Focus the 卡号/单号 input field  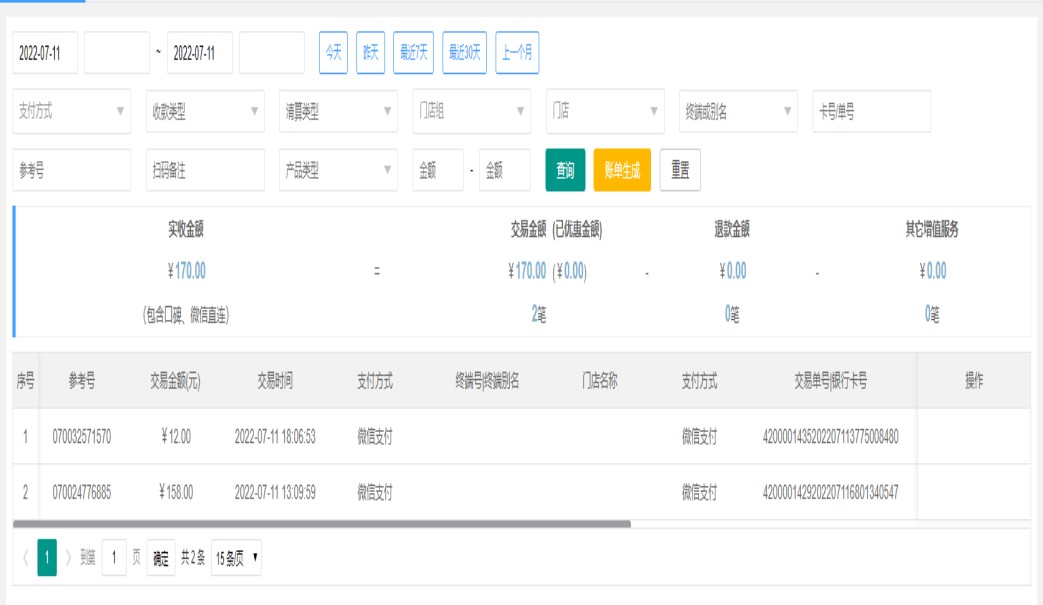(x=871, y=112)
